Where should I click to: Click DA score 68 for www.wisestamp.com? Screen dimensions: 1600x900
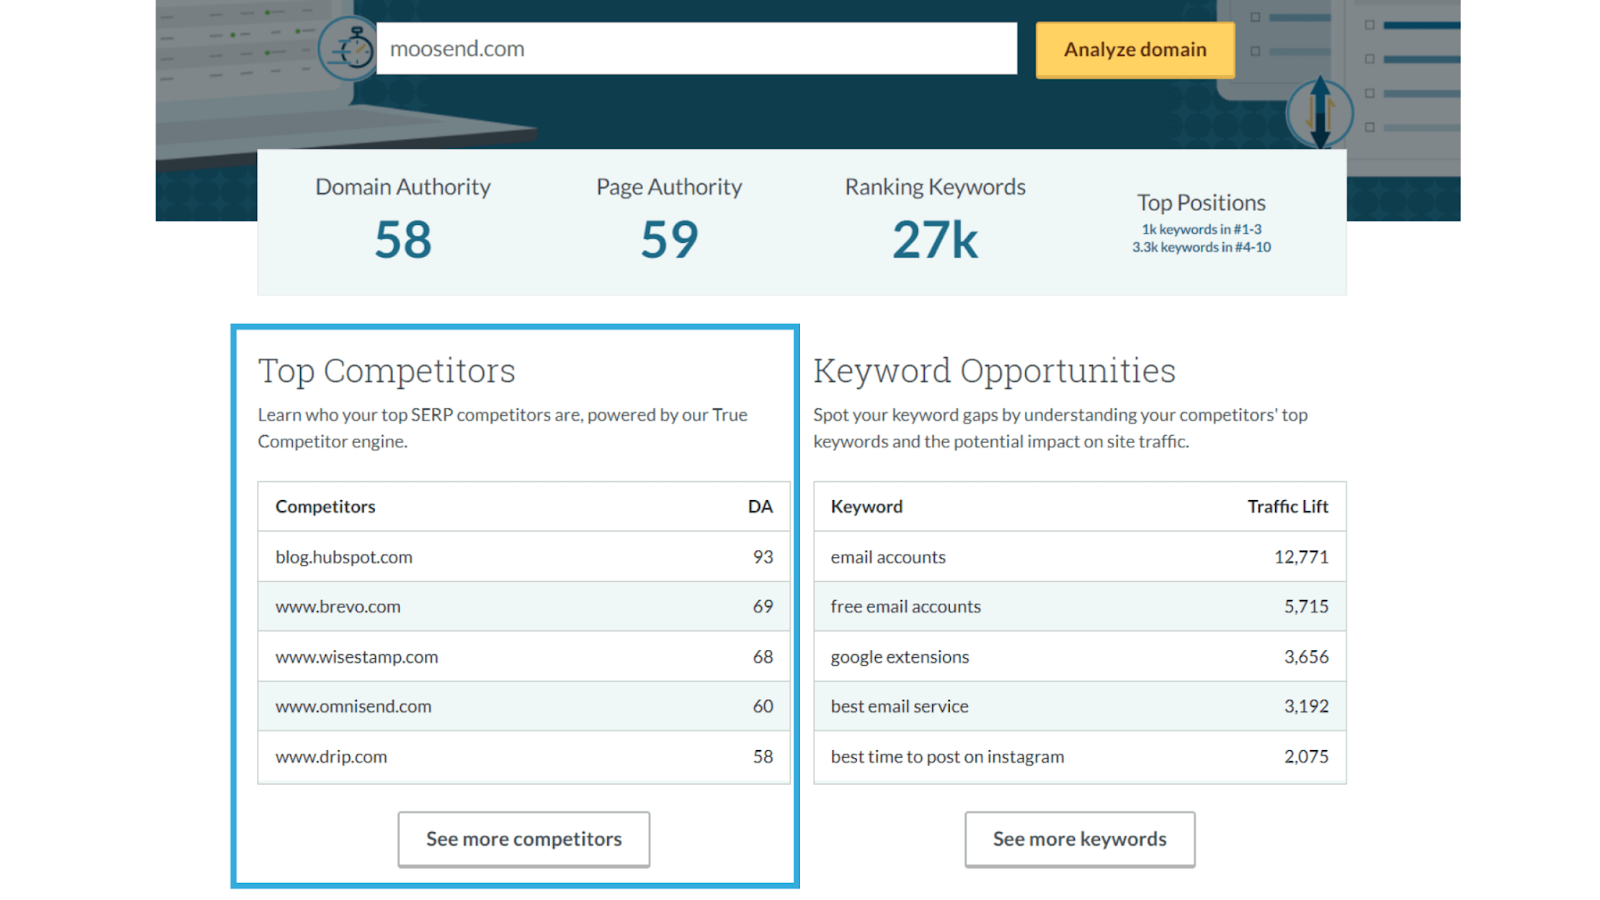pos(763,657)
